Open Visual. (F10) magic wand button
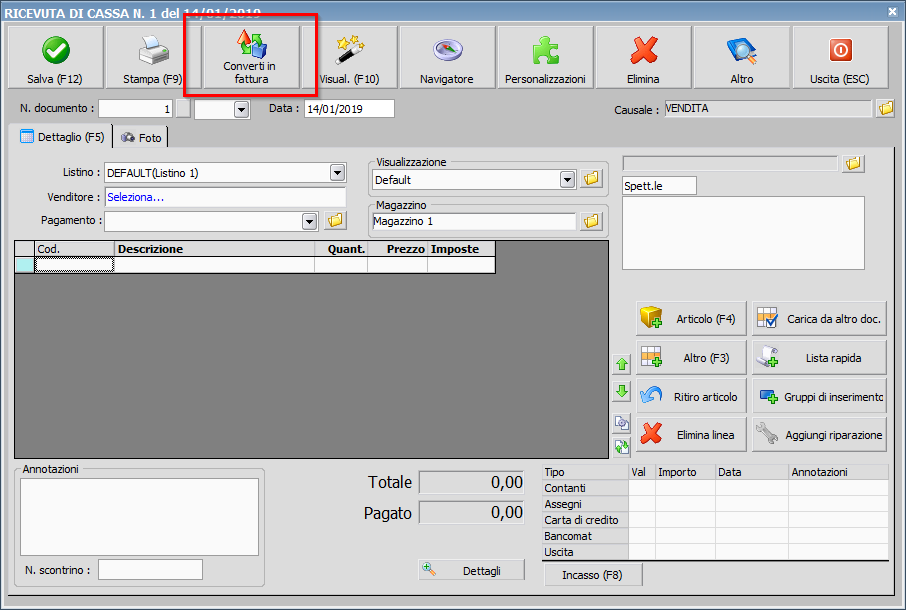Viewport: 906px width, 610px height. (350, 57)
